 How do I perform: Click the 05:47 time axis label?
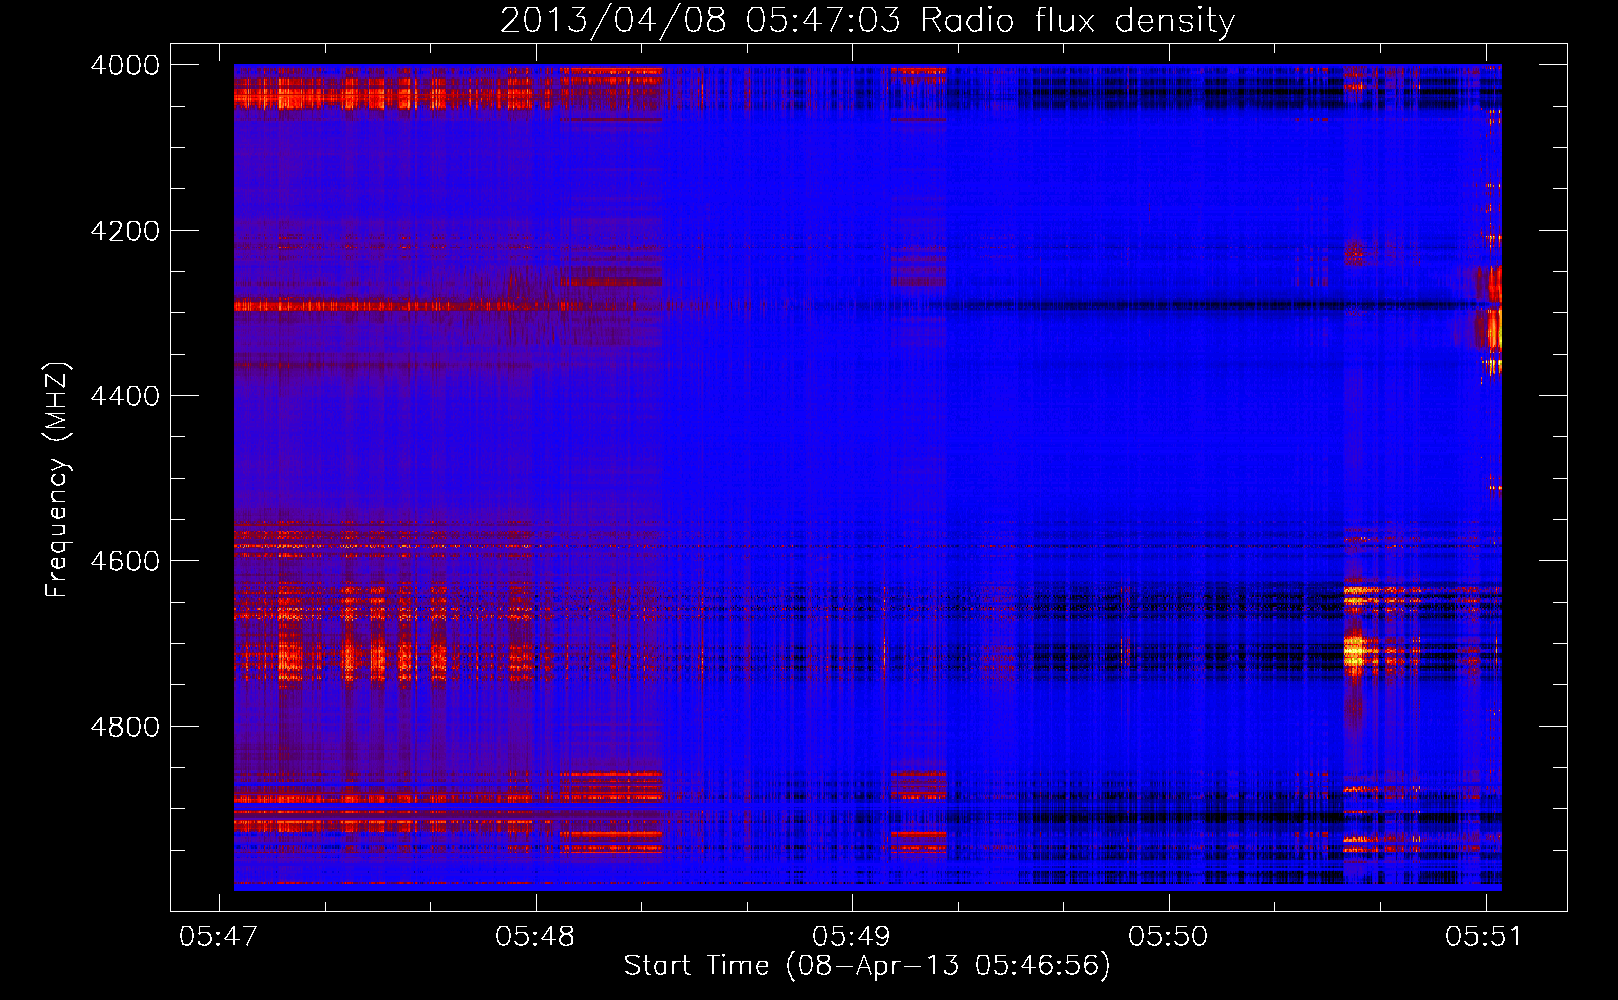[218, 936]
